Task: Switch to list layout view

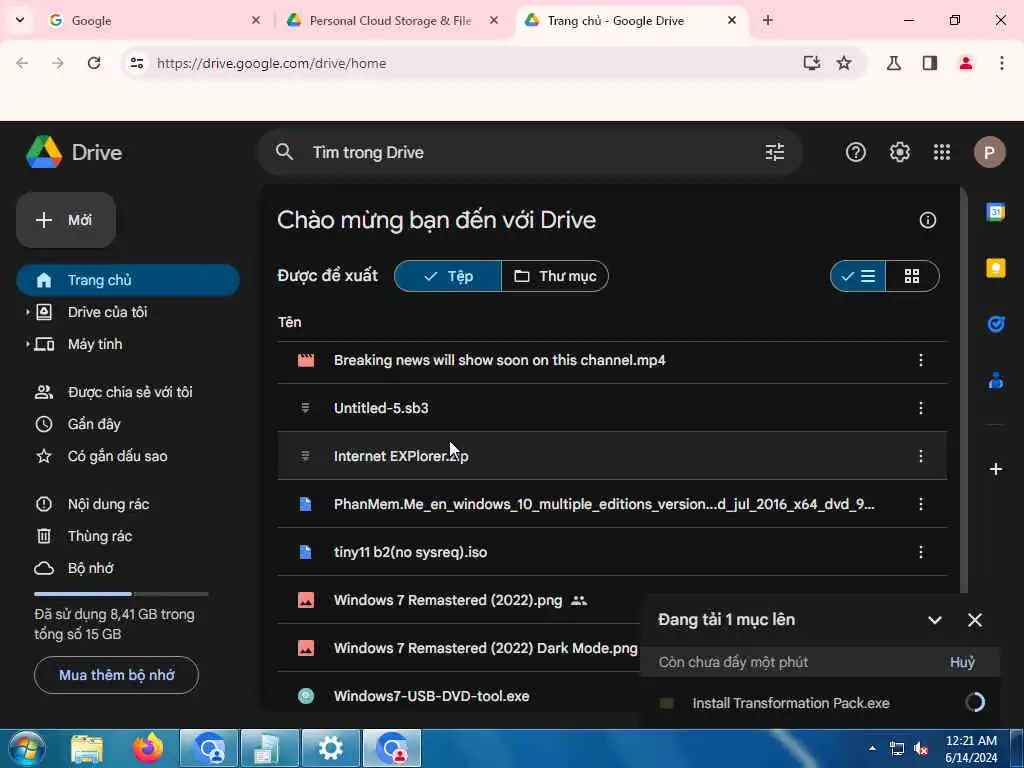Action: [858, 276]
